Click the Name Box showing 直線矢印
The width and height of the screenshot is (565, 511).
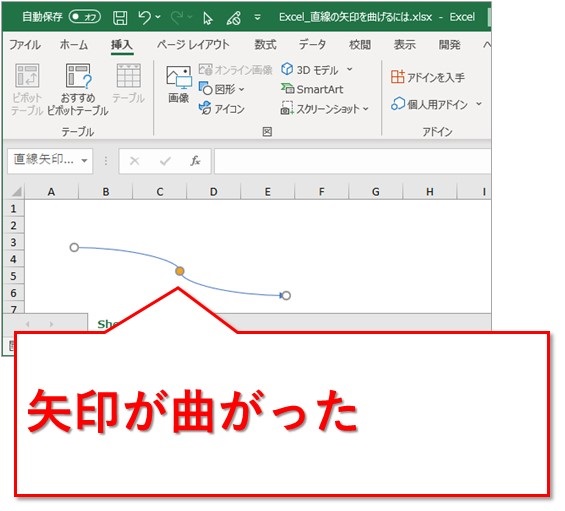point(44,160)
